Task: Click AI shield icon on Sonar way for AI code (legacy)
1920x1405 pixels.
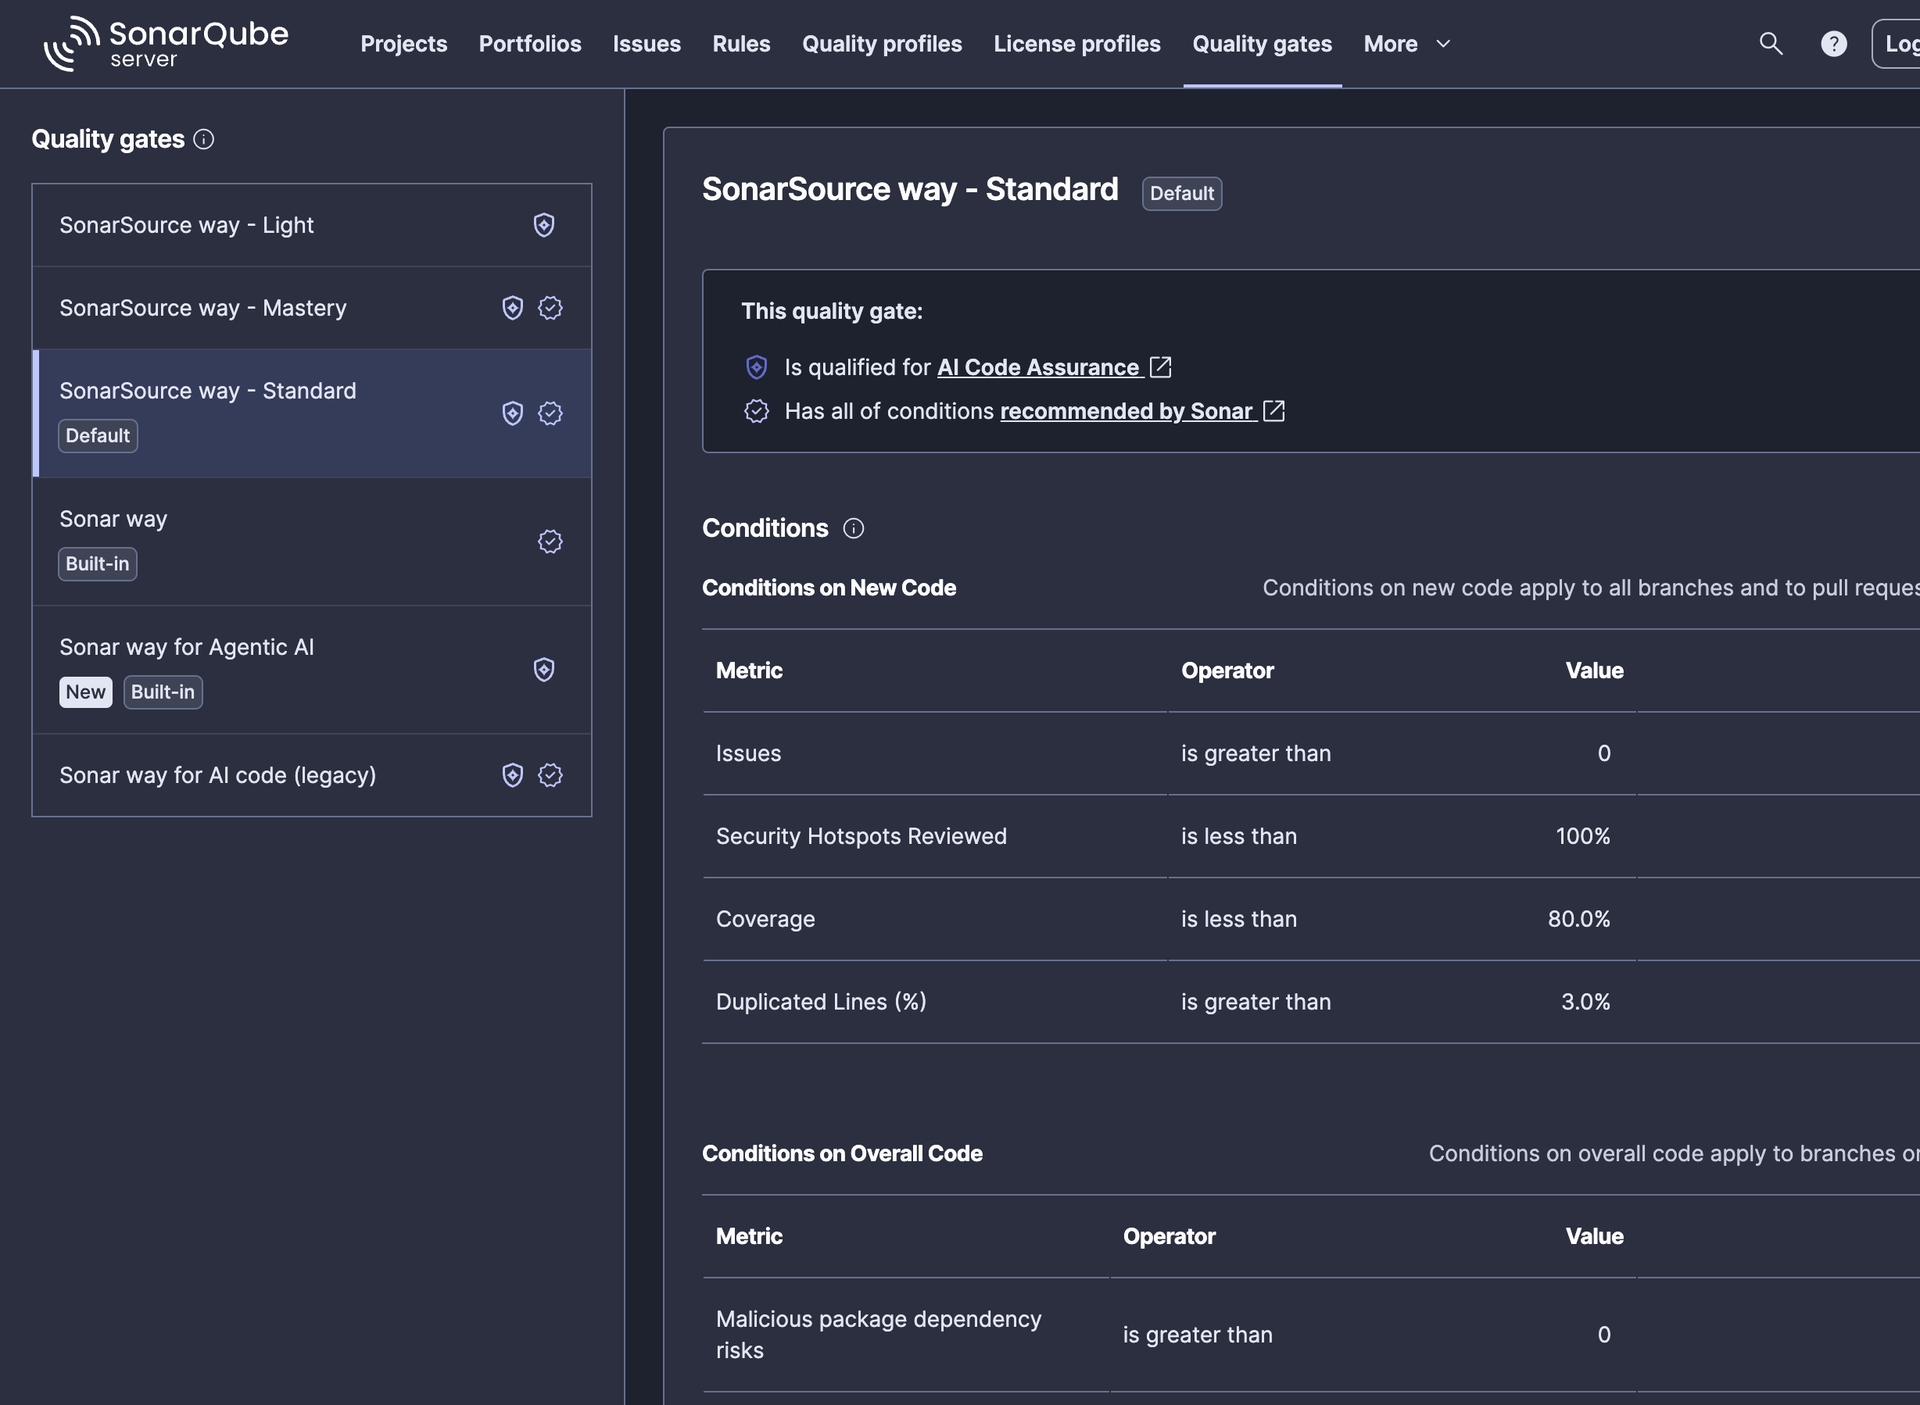Action: pos(513,775)
